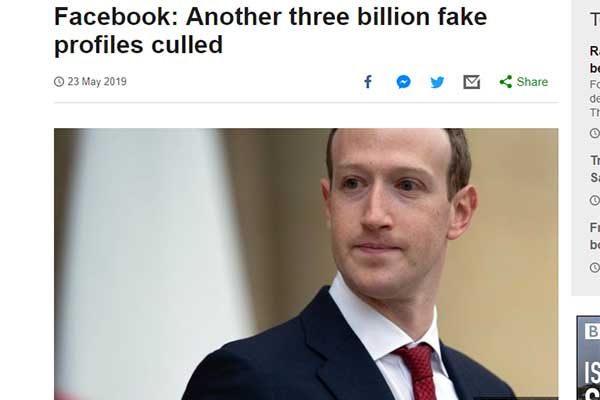This screenshot has width=600, height=400.
Task: Open sidebar story headline starting with Fr
Action: point(595,236)
